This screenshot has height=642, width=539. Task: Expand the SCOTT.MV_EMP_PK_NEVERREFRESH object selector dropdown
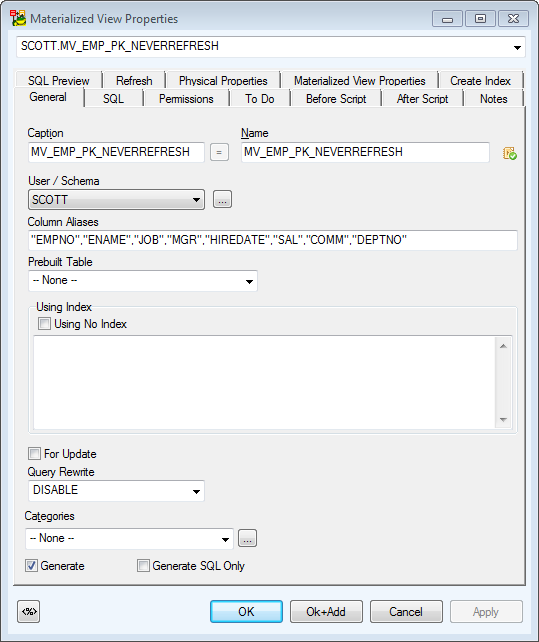[517, 47]
